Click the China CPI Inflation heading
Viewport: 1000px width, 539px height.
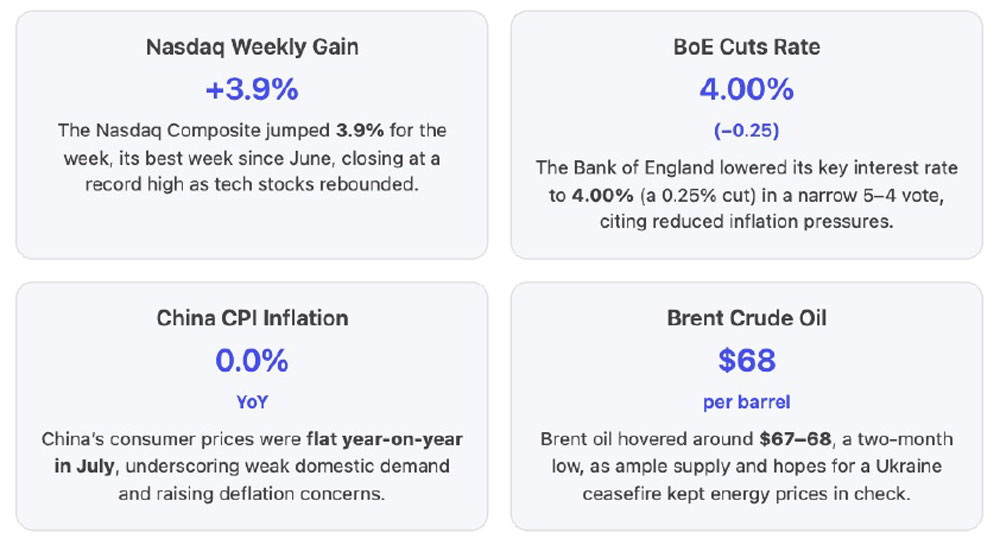(x=252, y=318)
